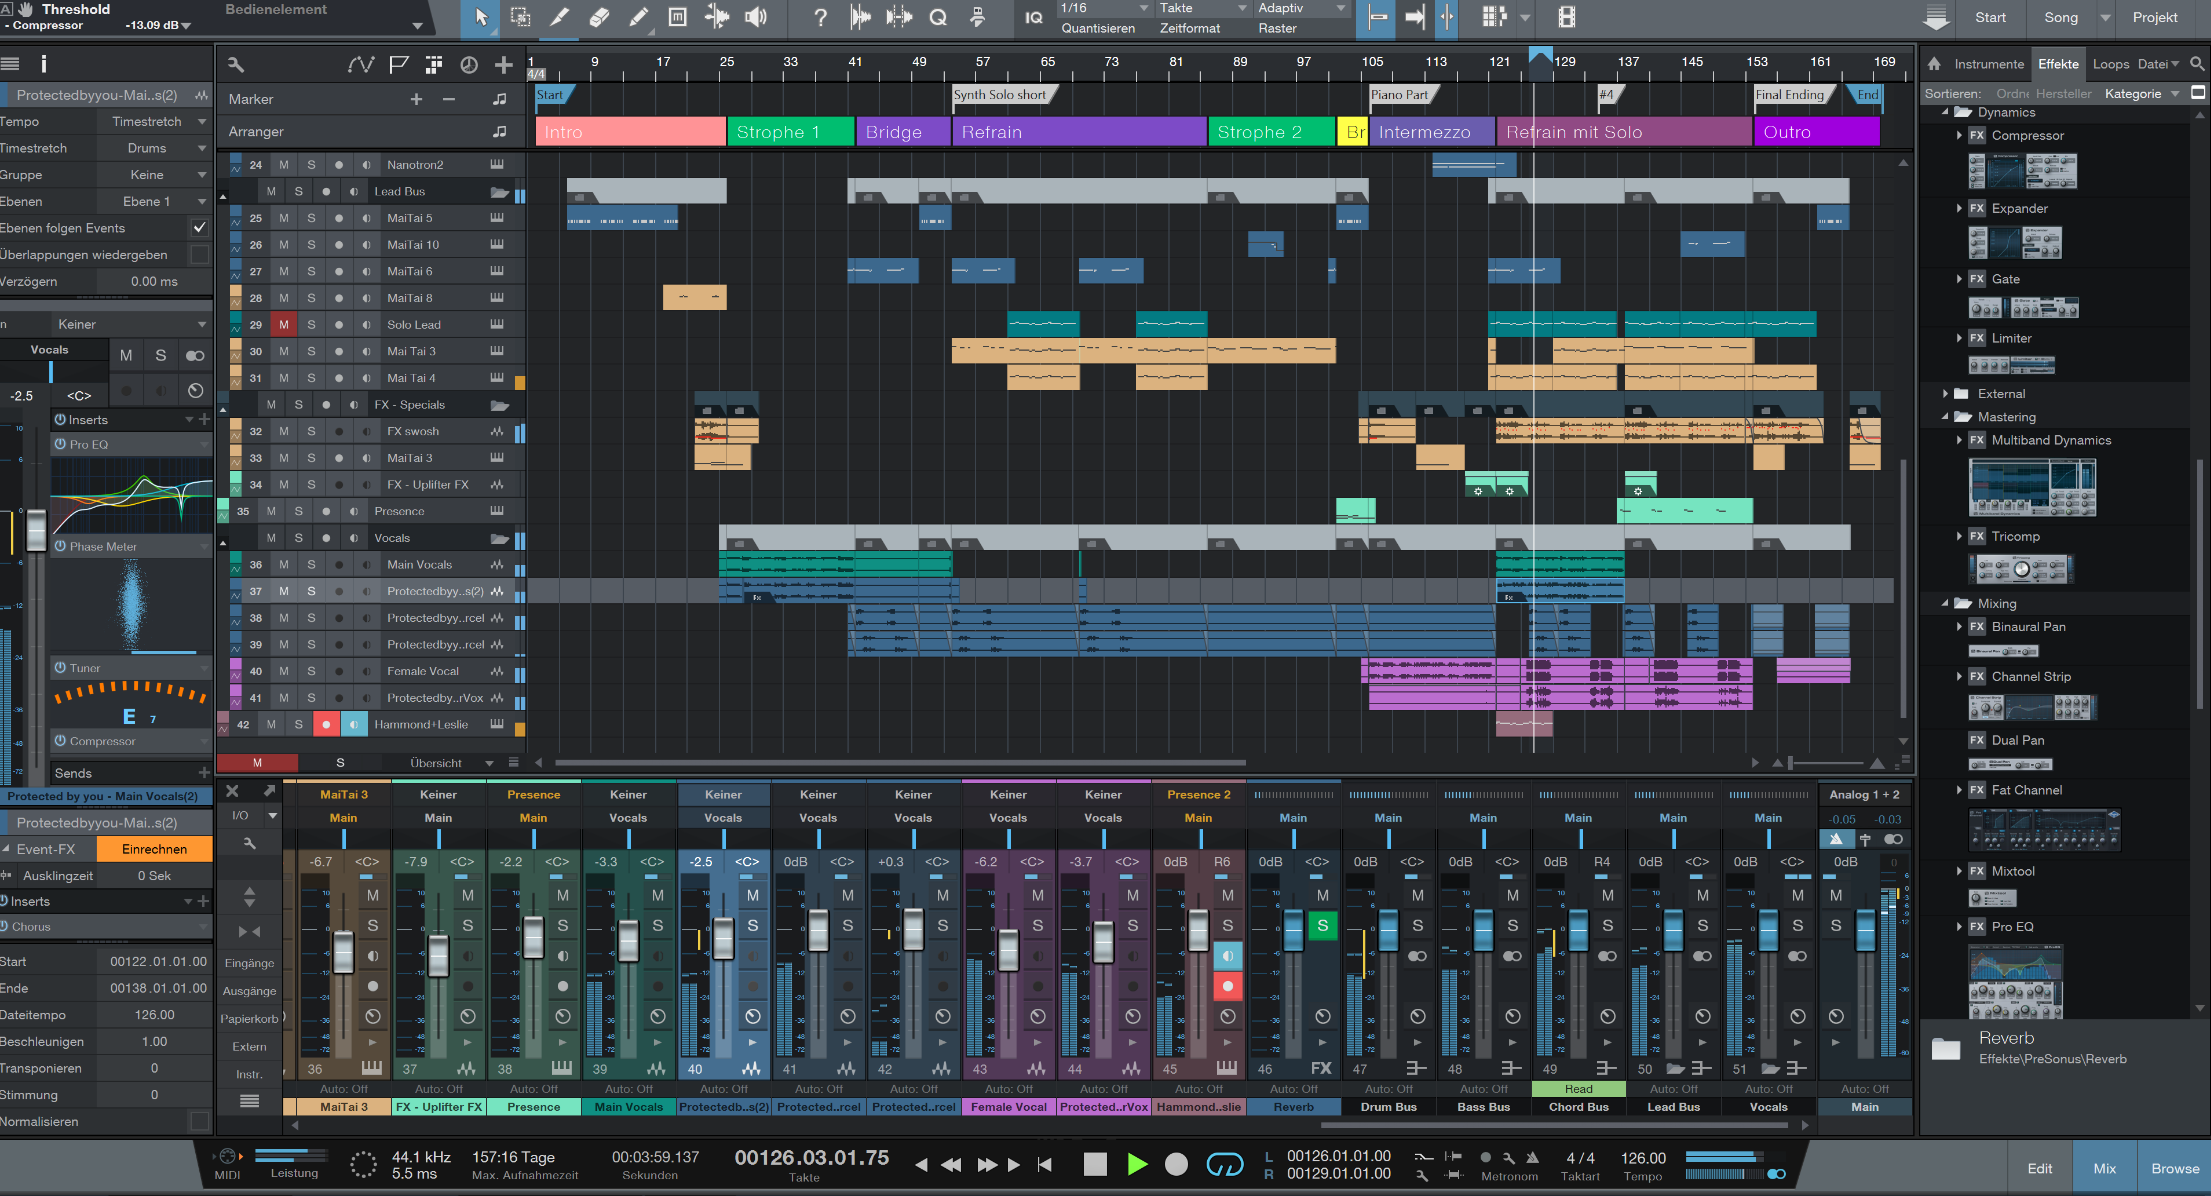Viewport: 2211px width, 1196px height.
Task: Click the Stop transport button
Action: (1096, 1164)
